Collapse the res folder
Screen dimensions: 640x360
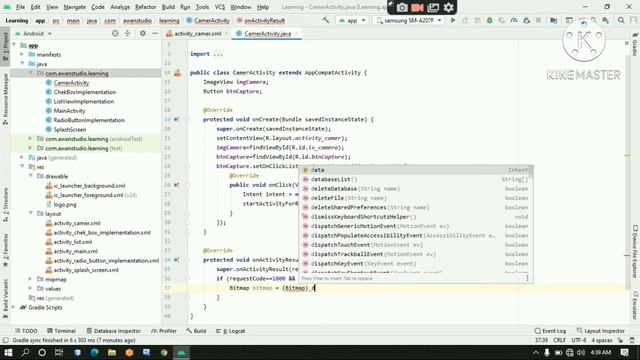[22, 167]
